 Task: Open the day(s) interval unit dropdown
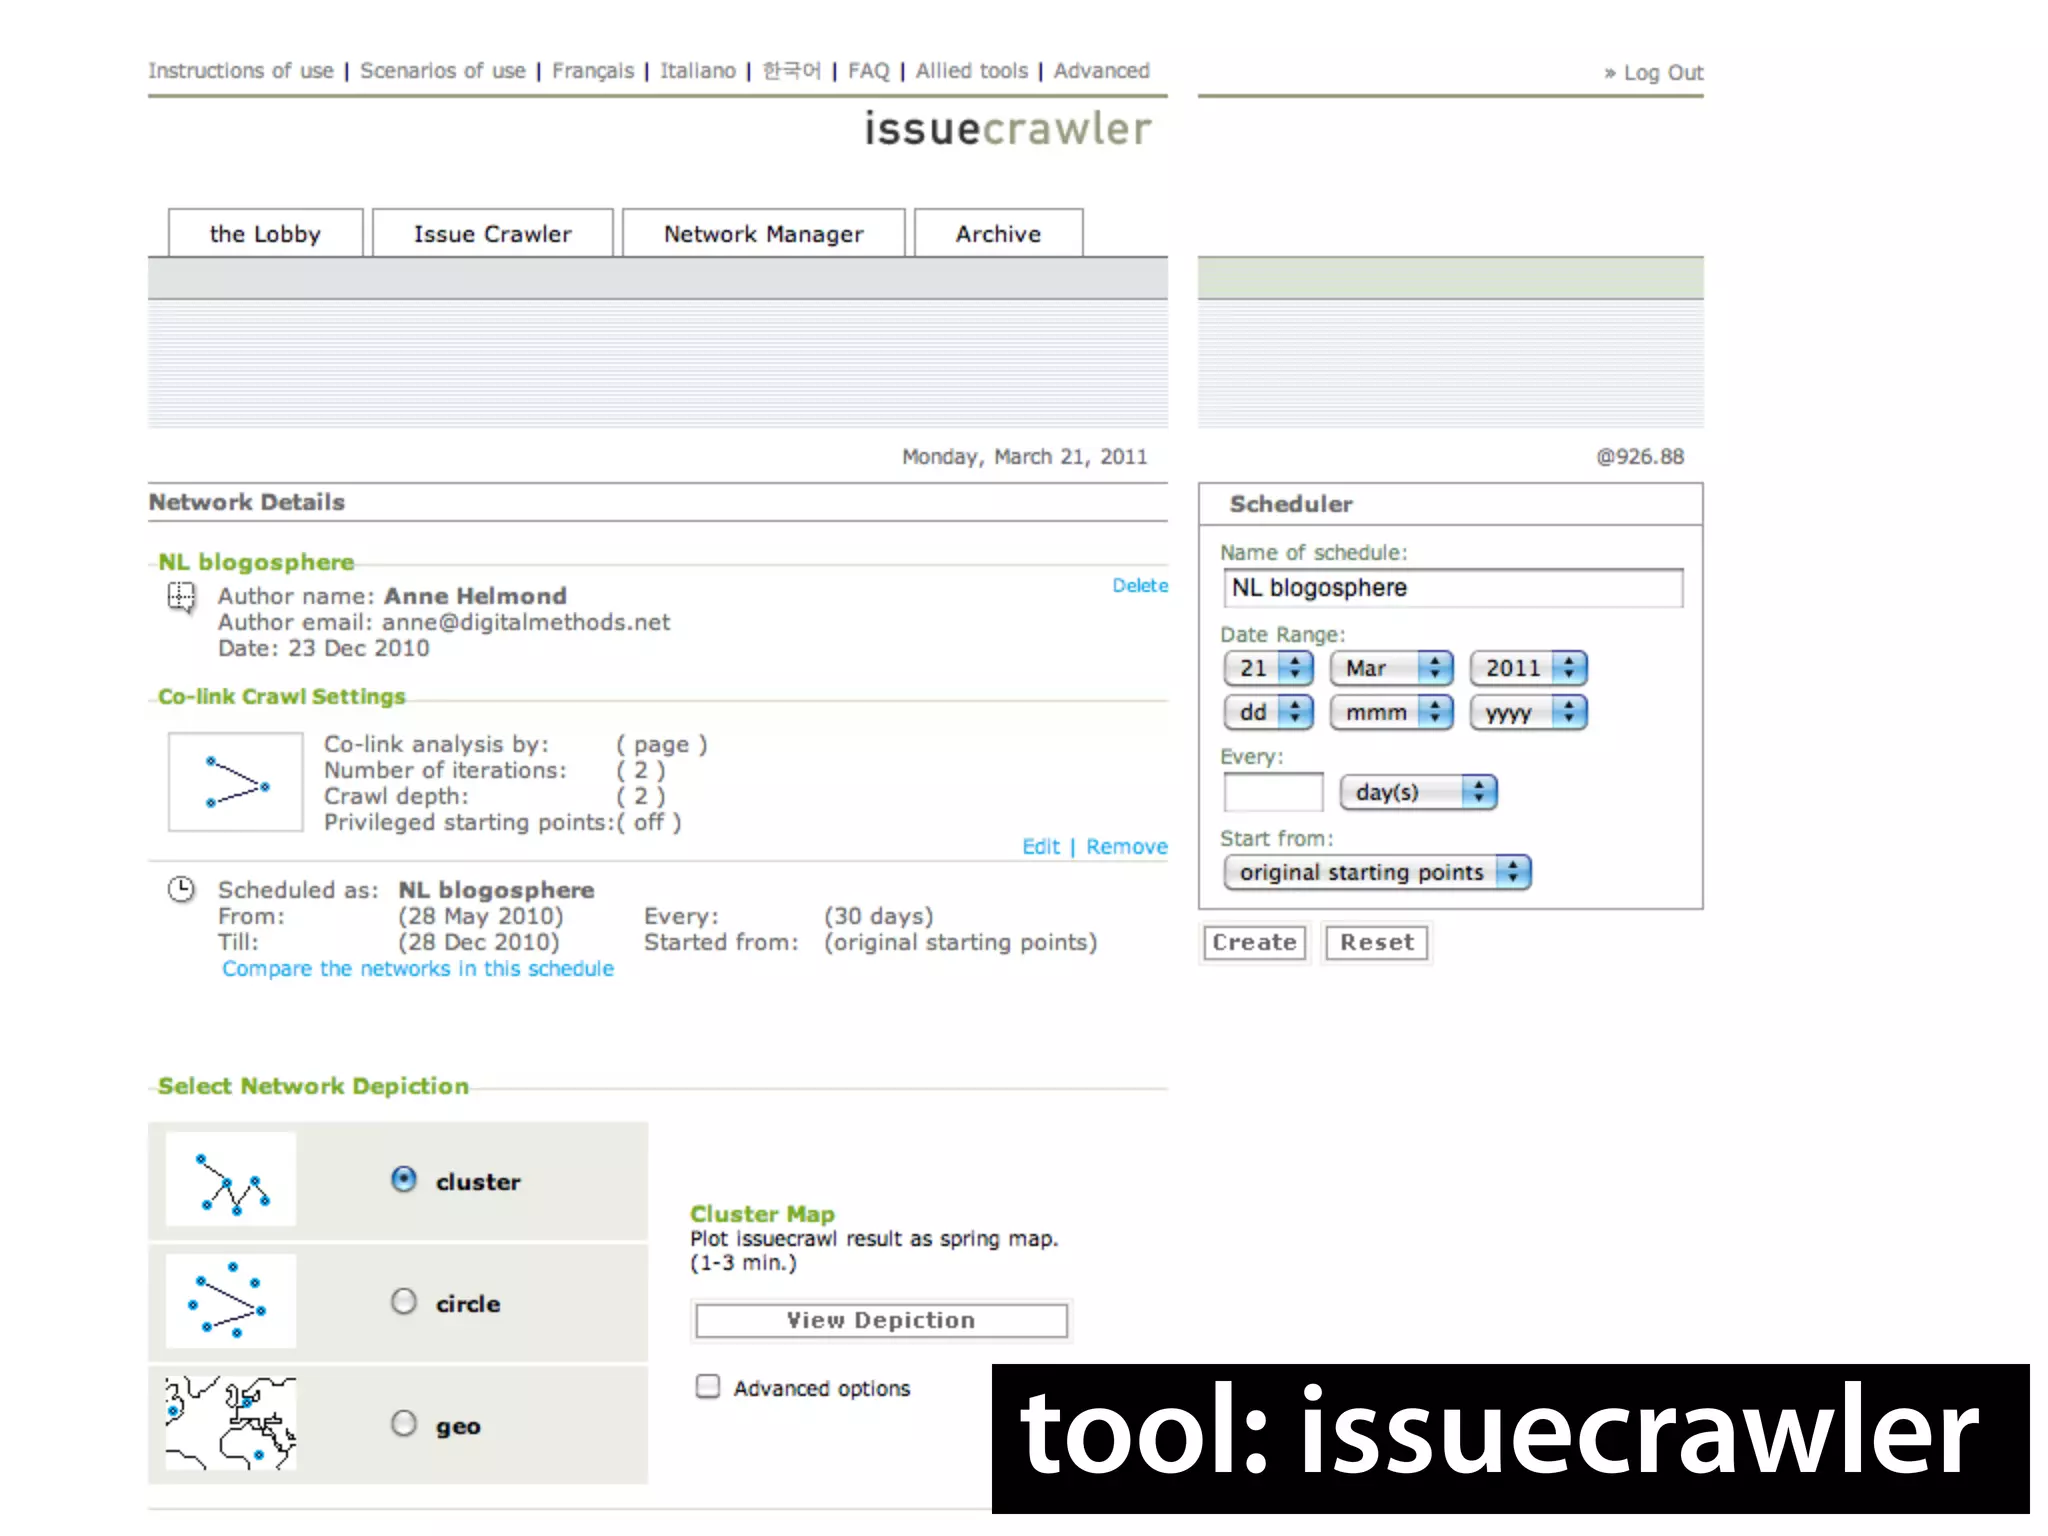(x=1418, y=792)
